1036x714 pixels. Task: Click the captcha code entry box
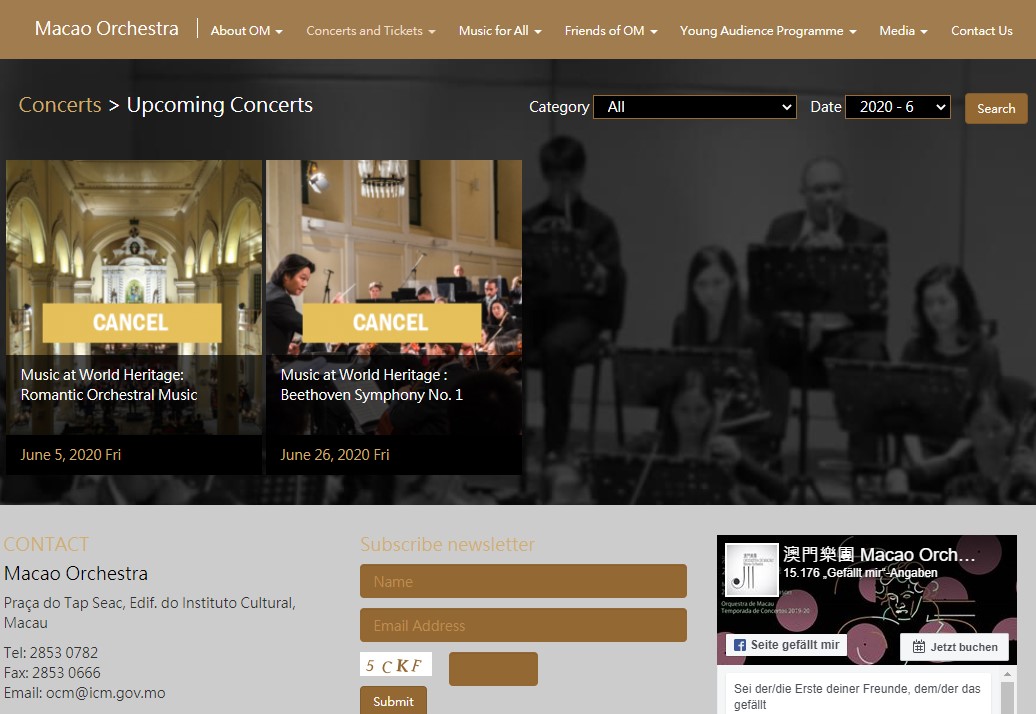point(493,669)
